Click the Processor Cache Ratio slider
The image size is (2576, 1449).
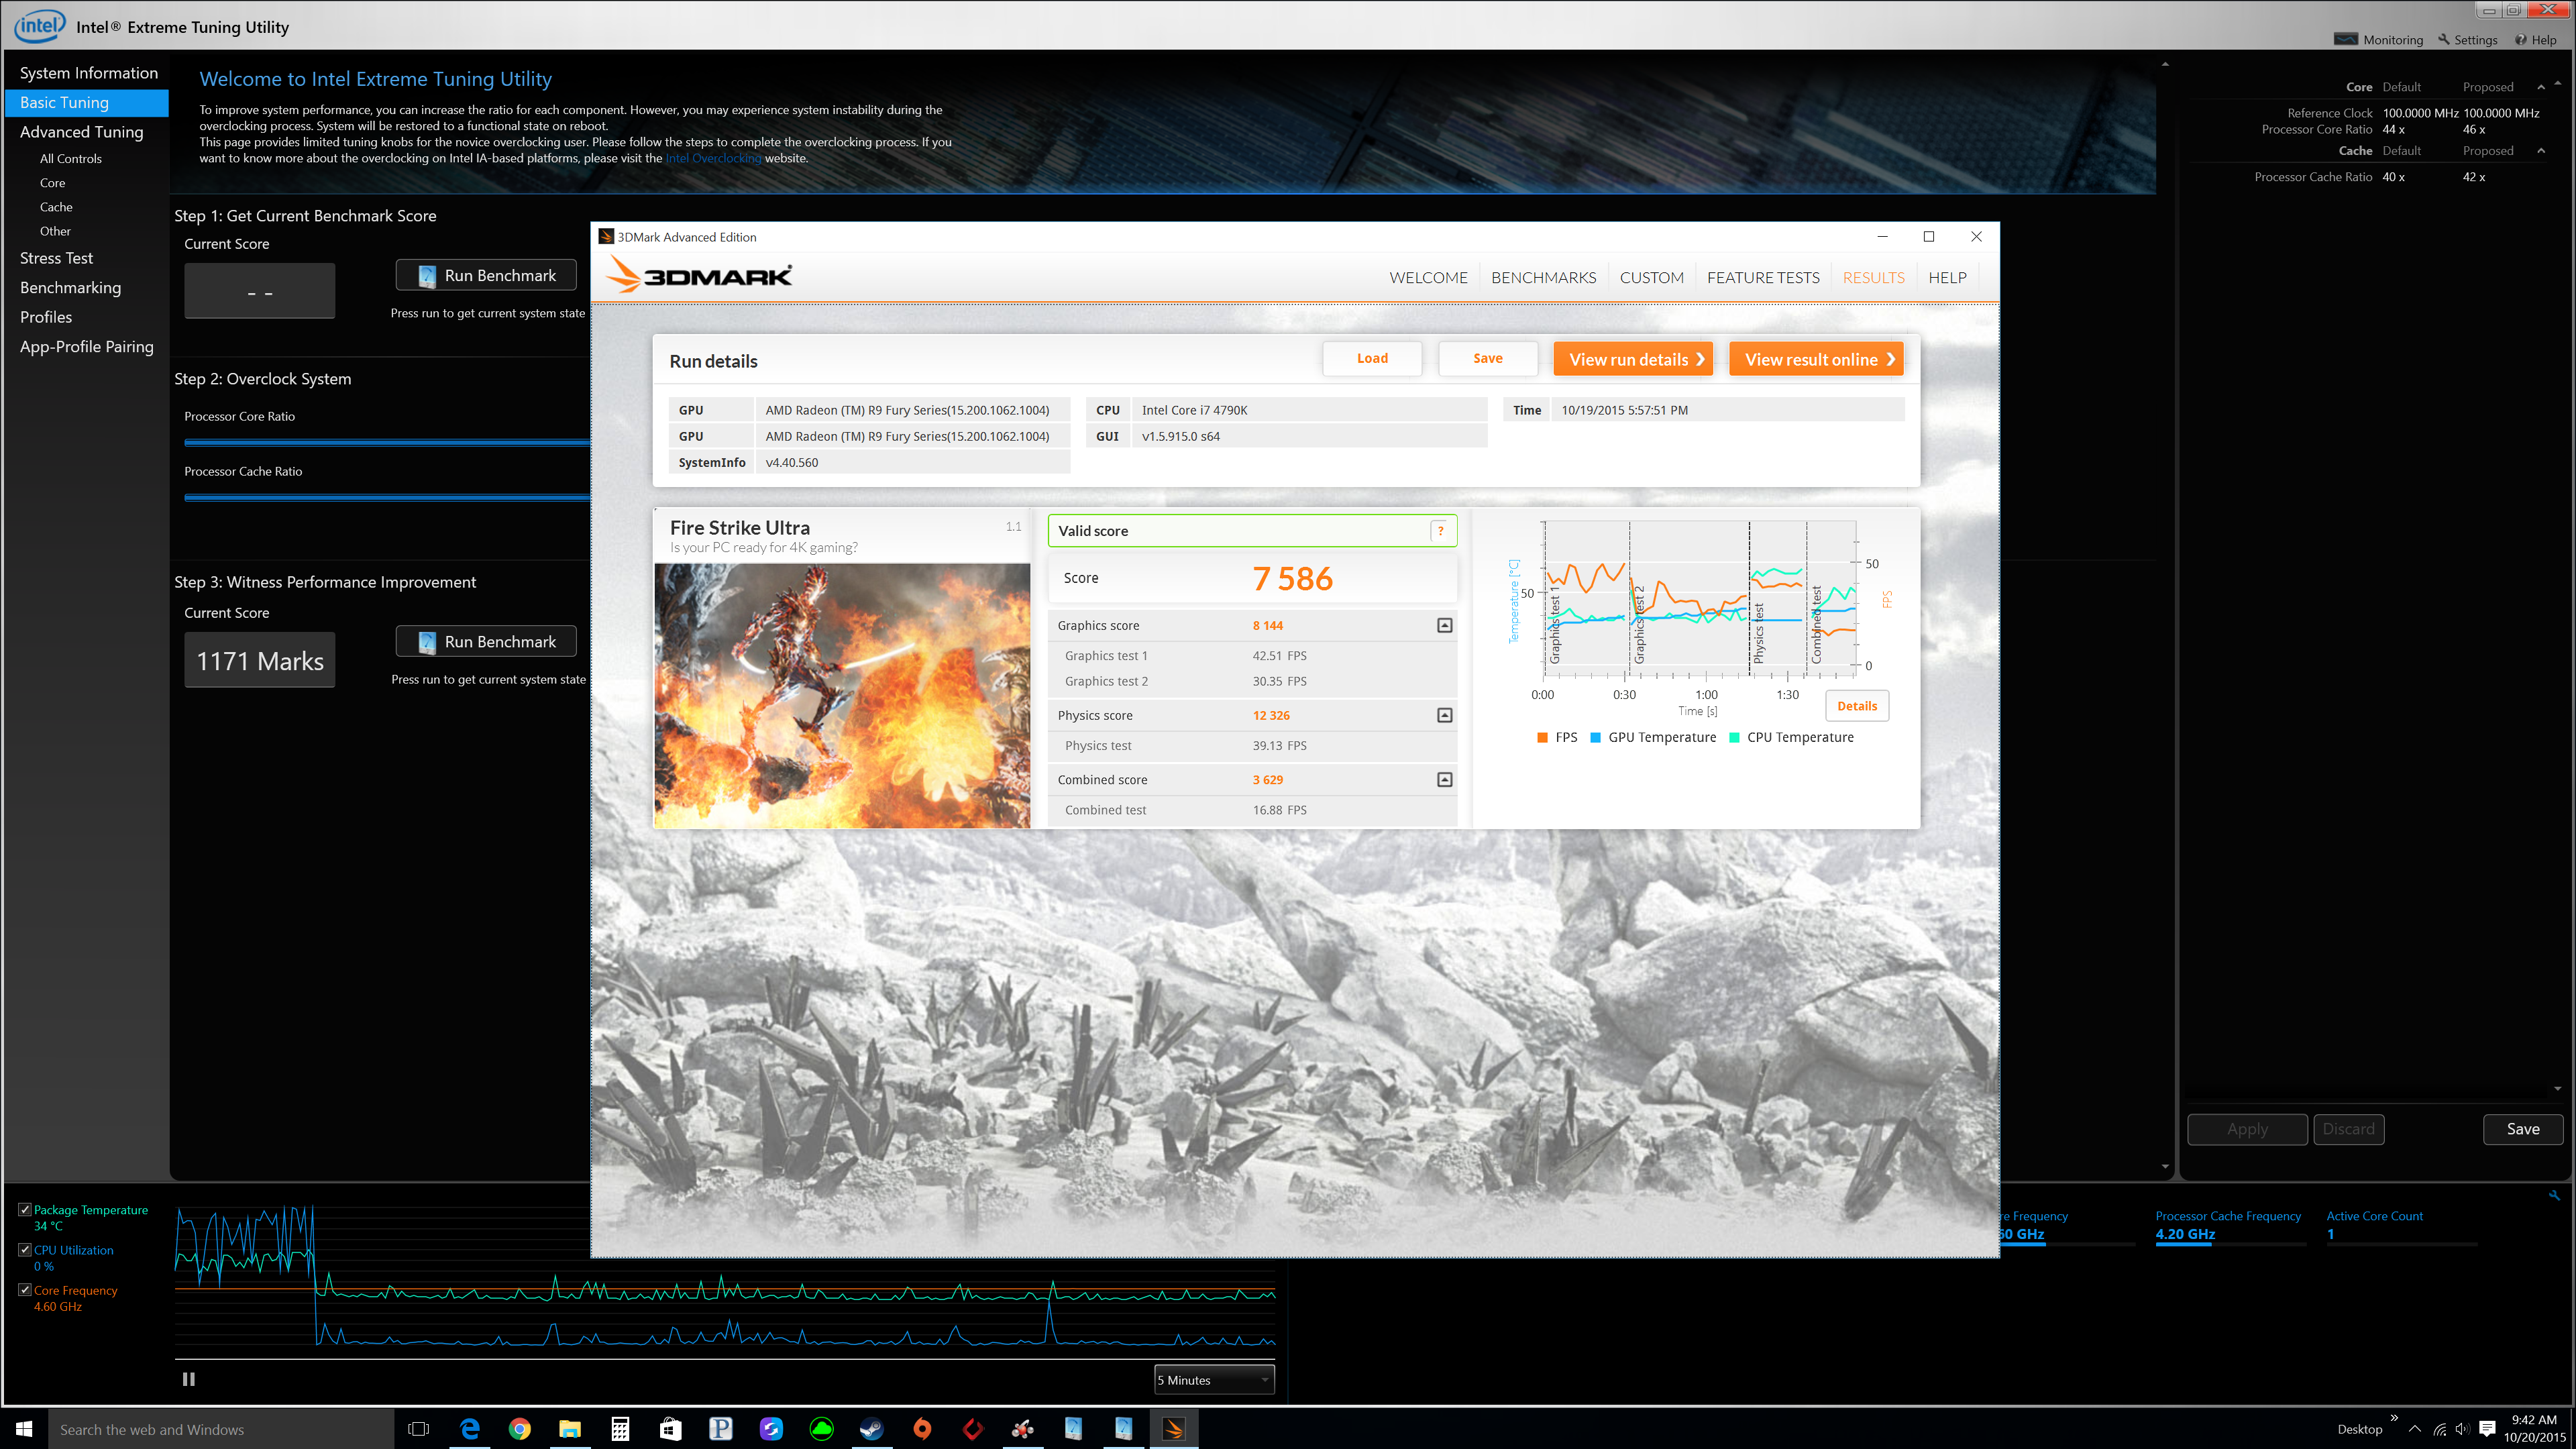(387, 497)
